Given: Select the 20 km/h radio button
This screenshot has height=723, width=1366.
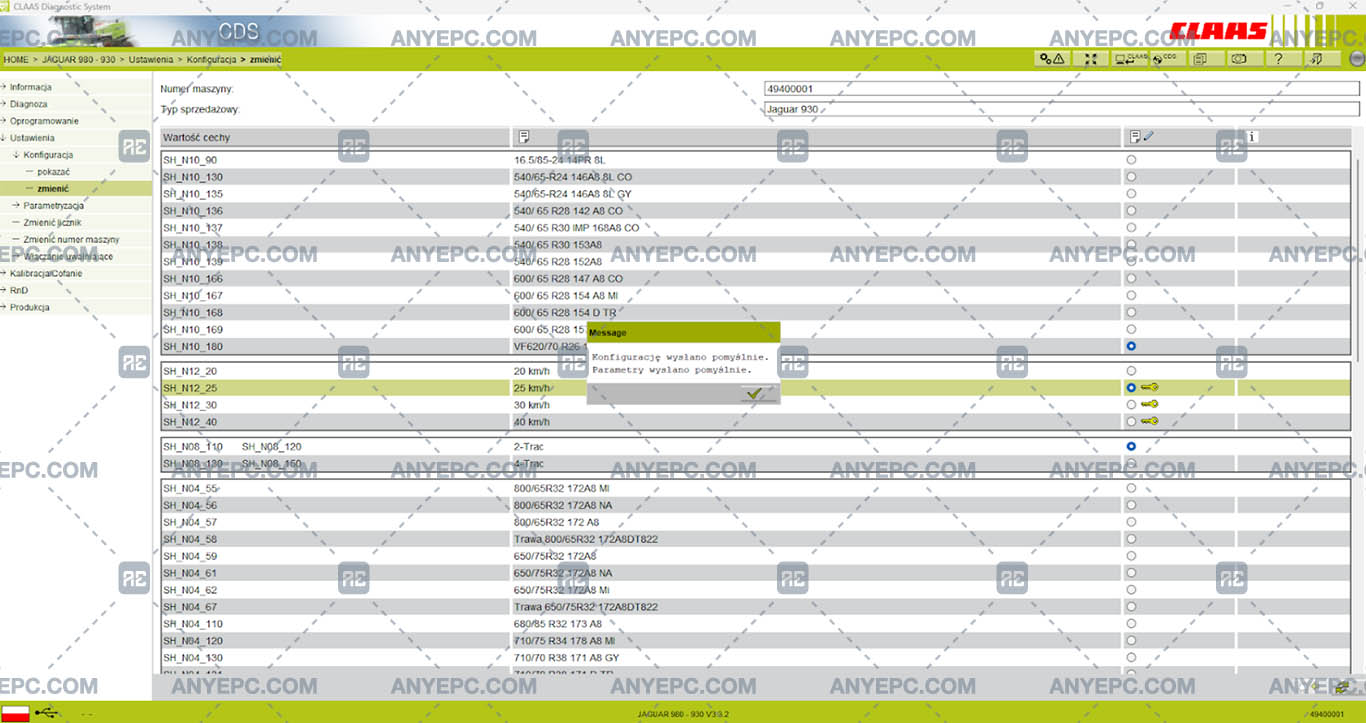Looking at the screenshot, I should (x=1131, y=370).
